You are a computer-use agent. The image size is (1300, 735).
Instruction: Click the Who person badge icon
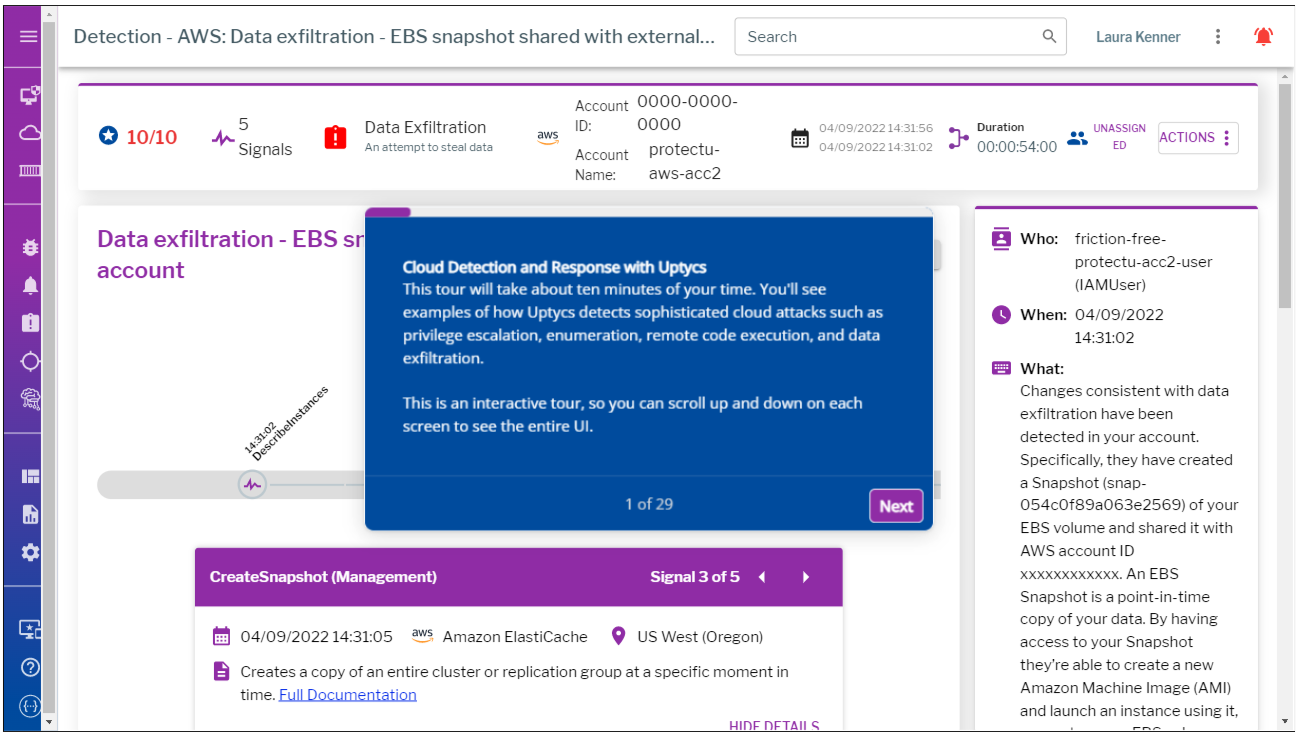coord(1001,239)
